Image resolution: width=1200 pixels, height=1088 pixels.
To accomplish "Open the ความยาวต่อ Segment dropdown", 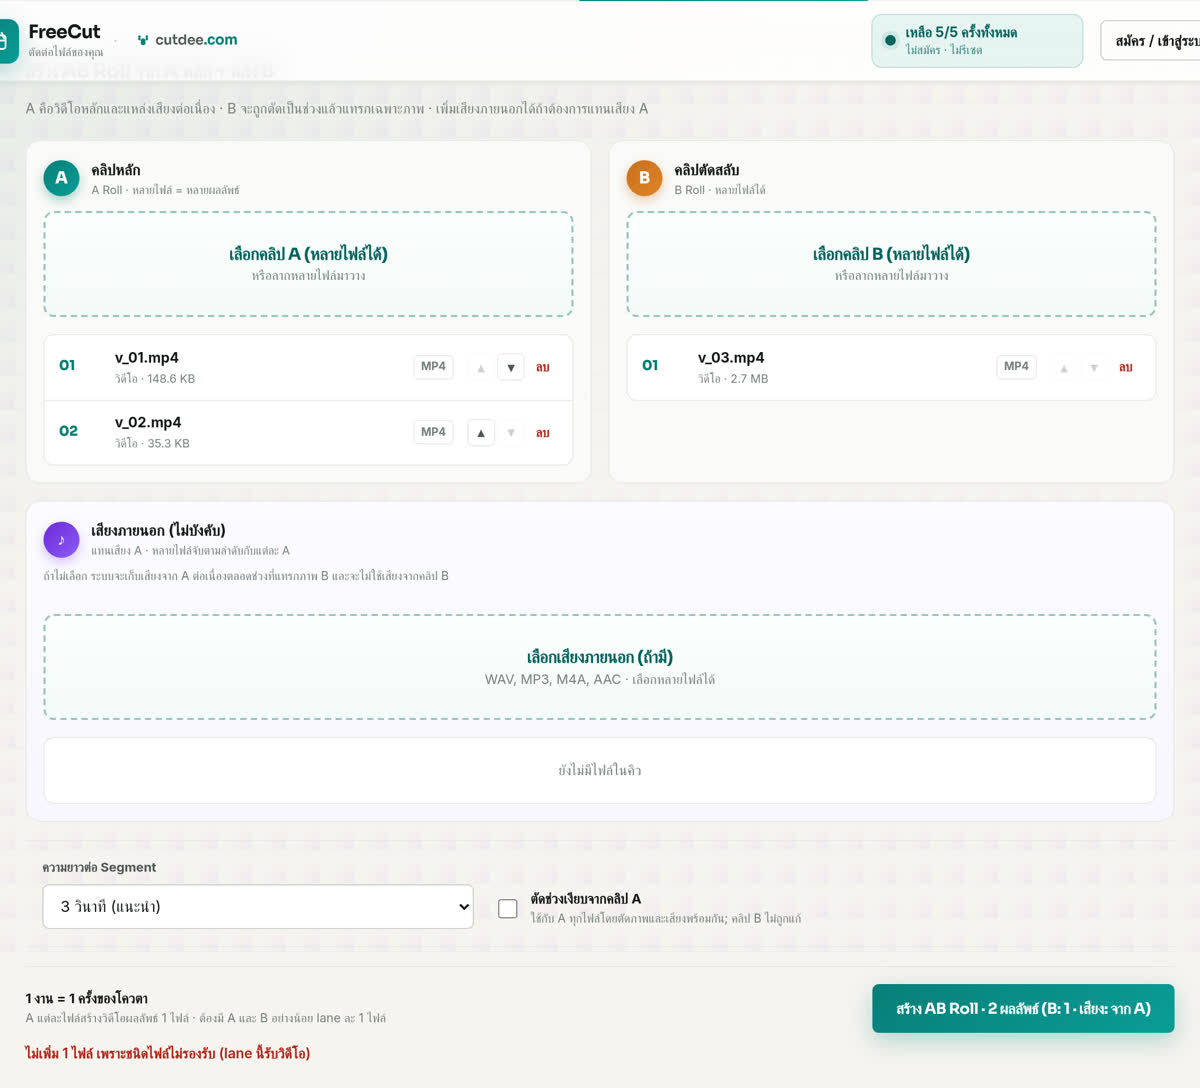I will [x=258, y=907].
